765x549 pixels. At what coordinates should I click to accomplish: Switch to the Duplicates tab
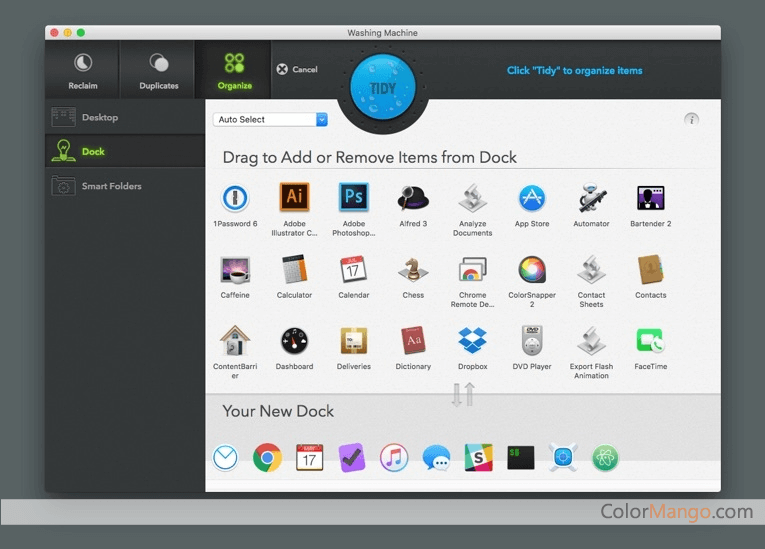click(x=158, y=70)
